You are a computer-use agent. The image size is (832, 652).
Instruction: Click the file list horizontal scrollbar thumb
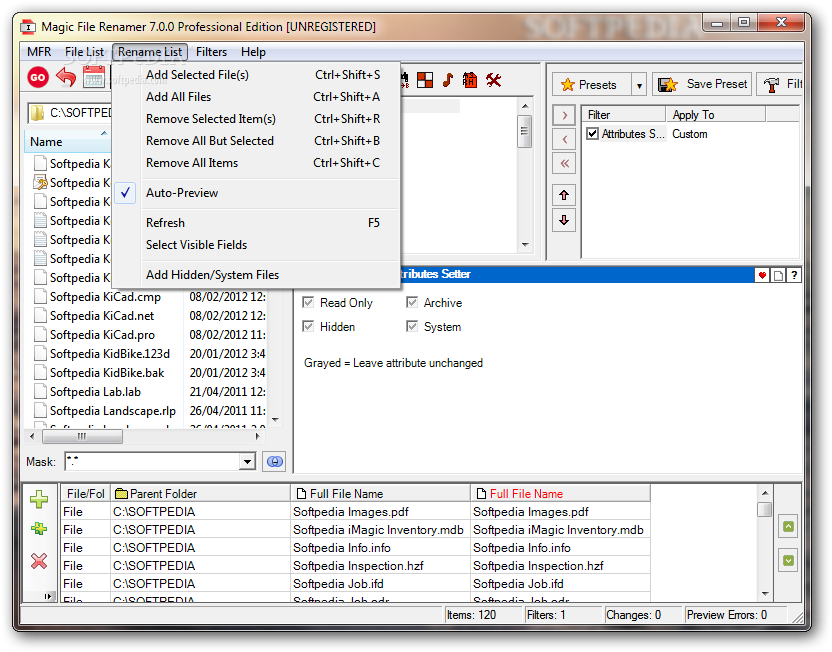tap(82, 437)
